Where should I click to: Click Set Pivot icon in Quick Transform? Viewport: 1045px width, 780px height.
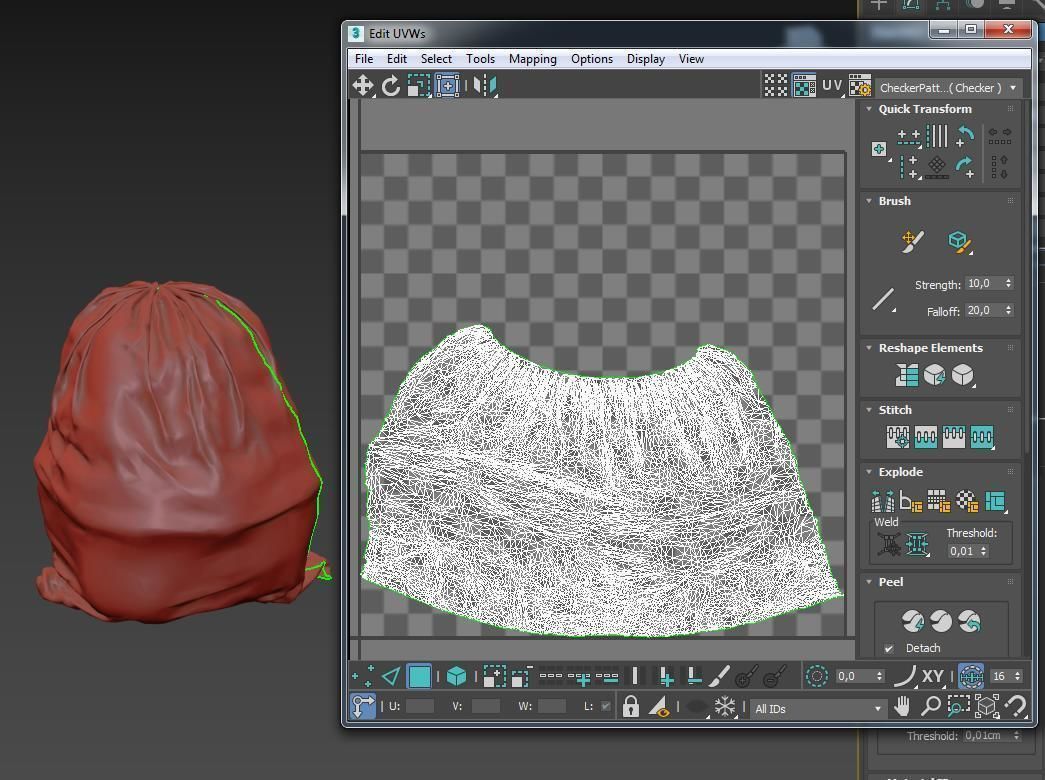point(880,149)
